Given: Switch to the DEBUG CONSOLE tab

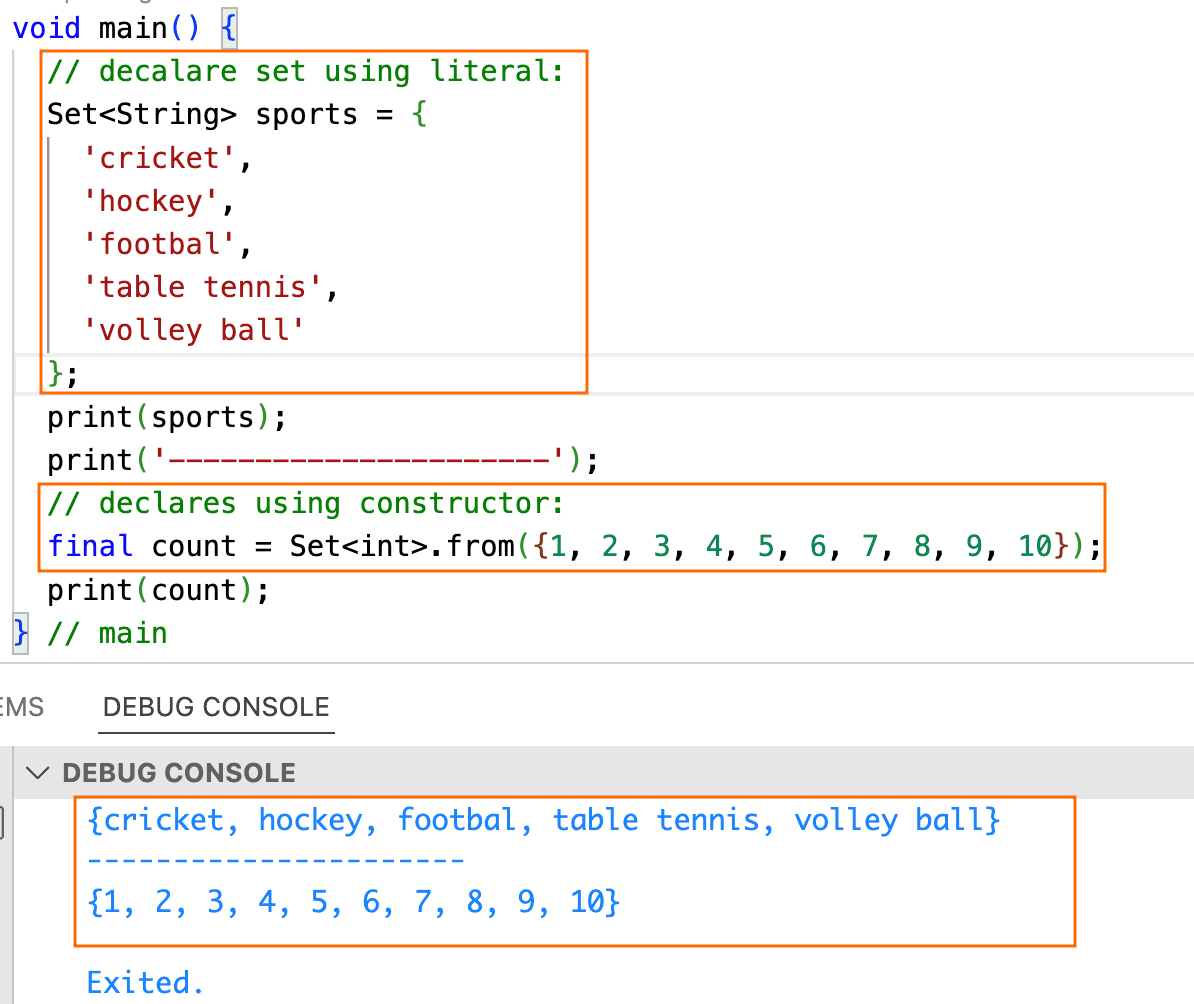Looking at the screenshot, I should click(x=216, y=707).
